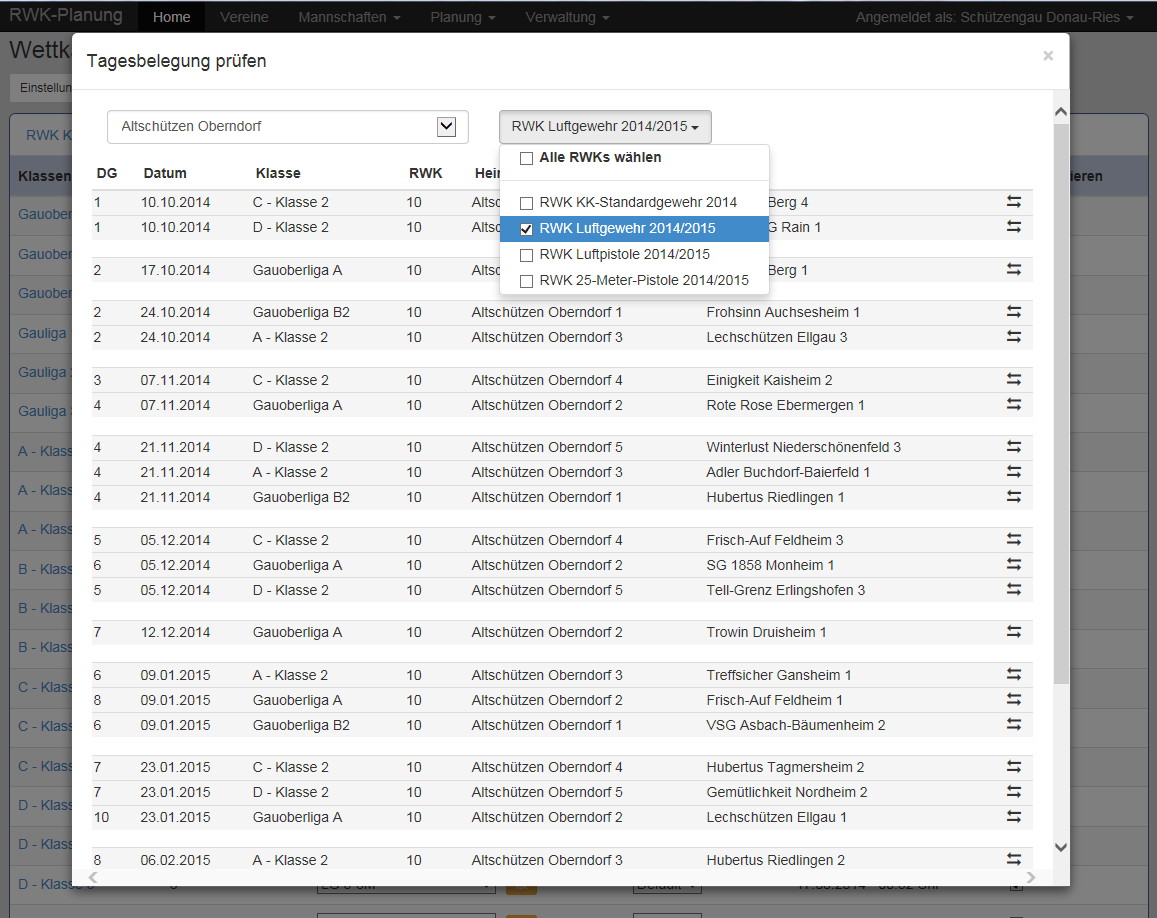Click swap icon for SG 1858 Monheim 1 row

(x=1014, y=565)
